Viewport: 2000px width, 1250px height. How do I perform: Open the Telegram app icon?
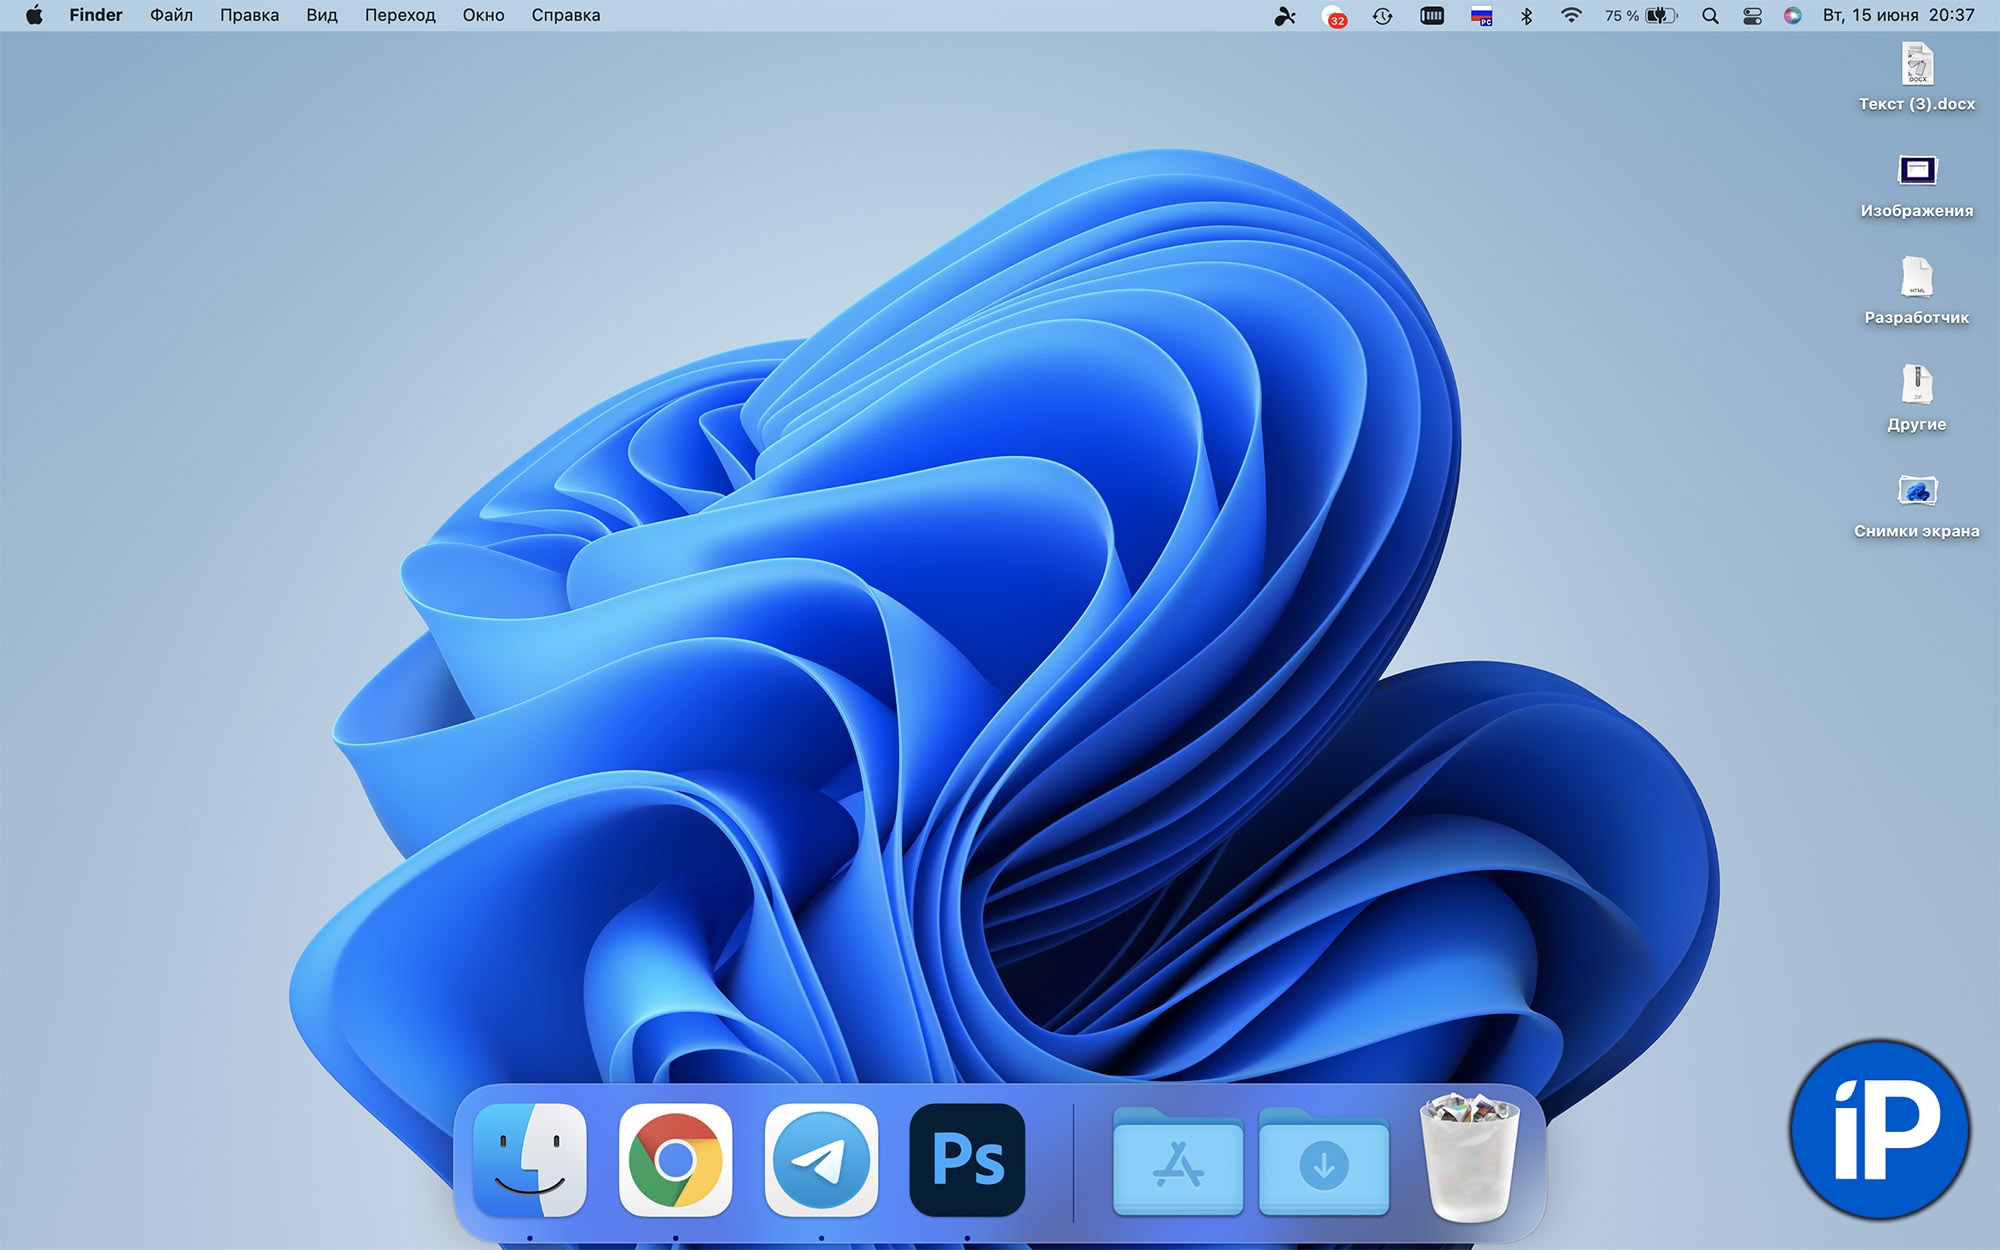pyautogui.click(x=821, y=1160)
